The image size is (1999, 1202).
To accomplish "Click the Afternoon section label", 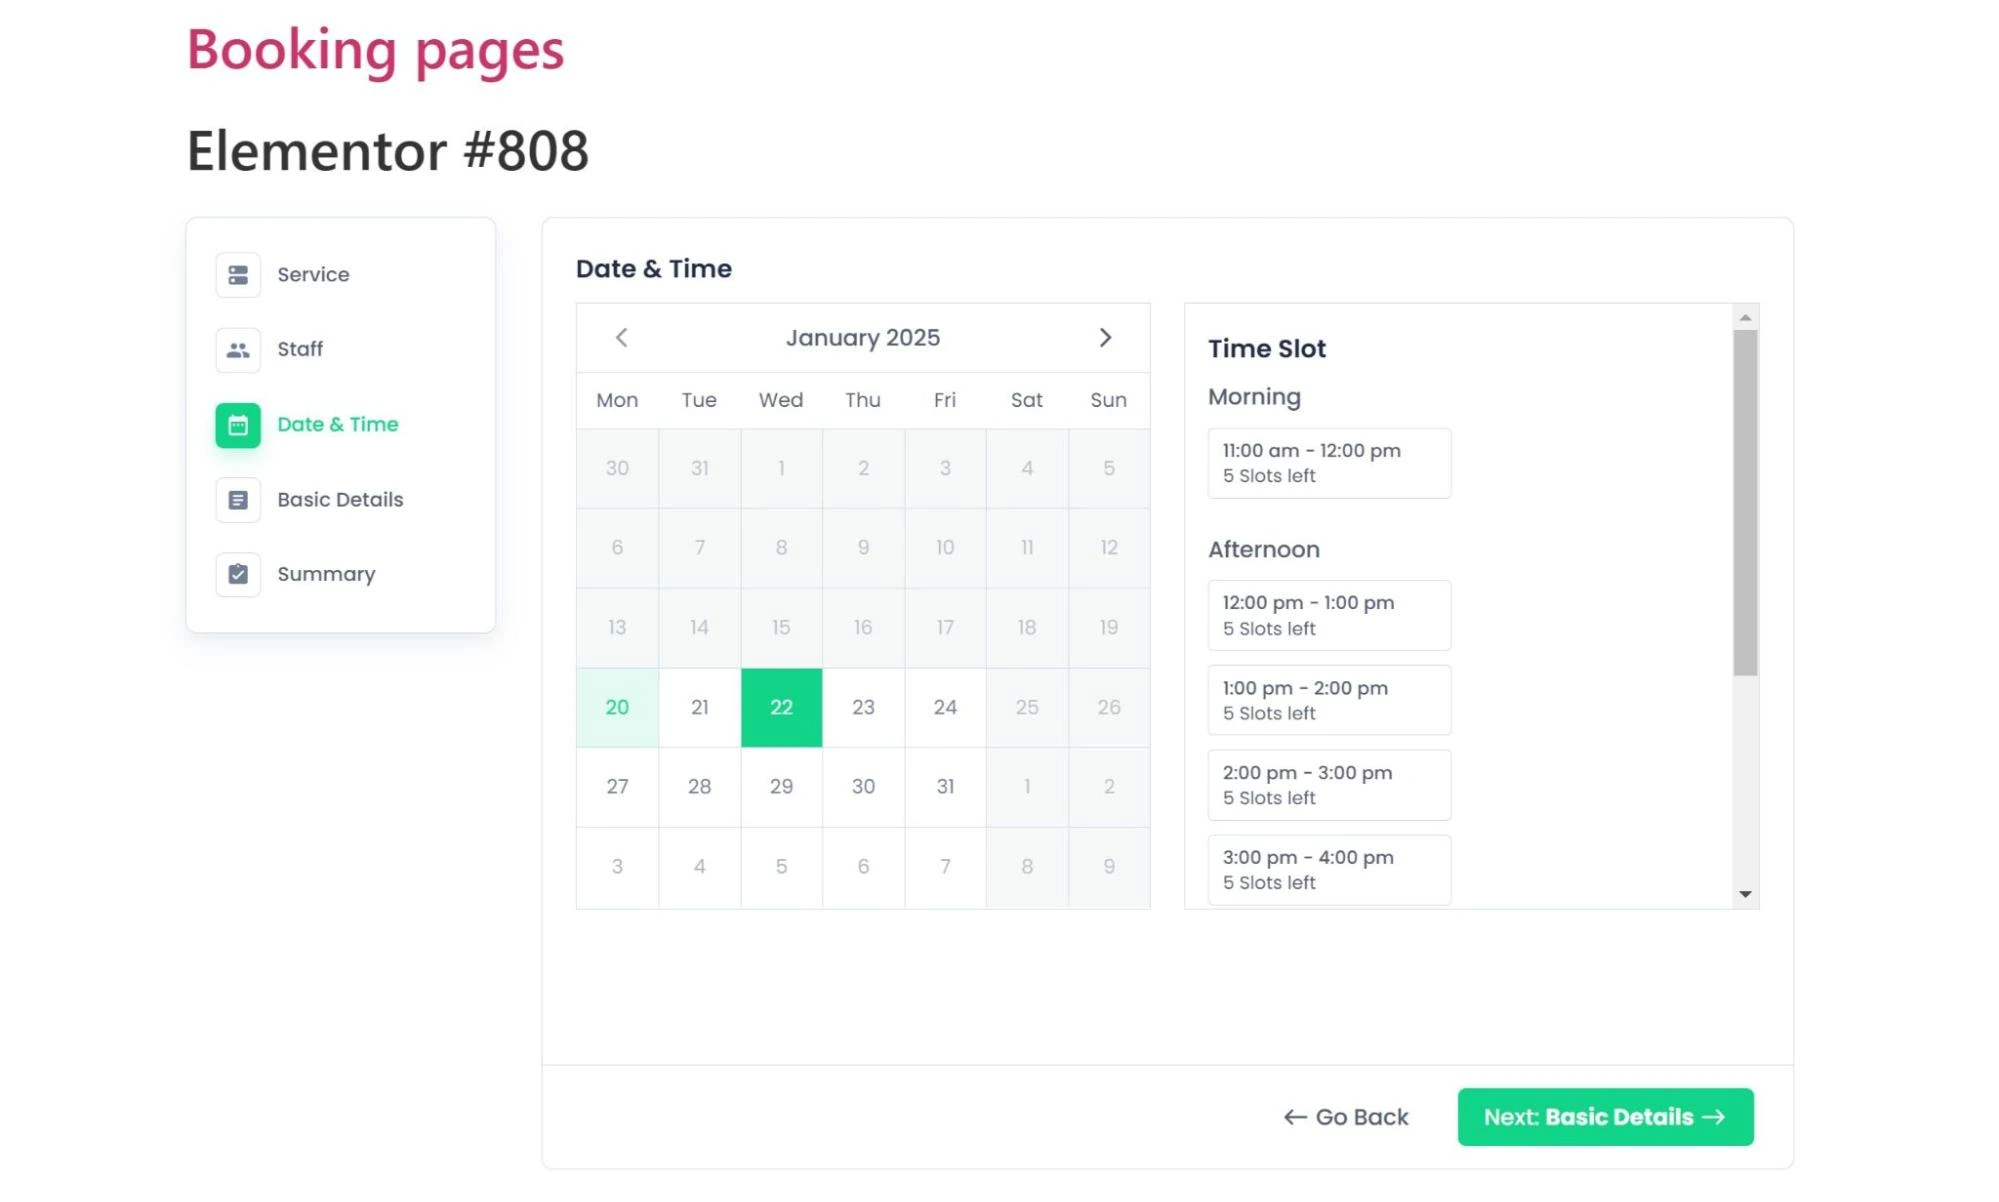I will click(x=1264, y=549).
